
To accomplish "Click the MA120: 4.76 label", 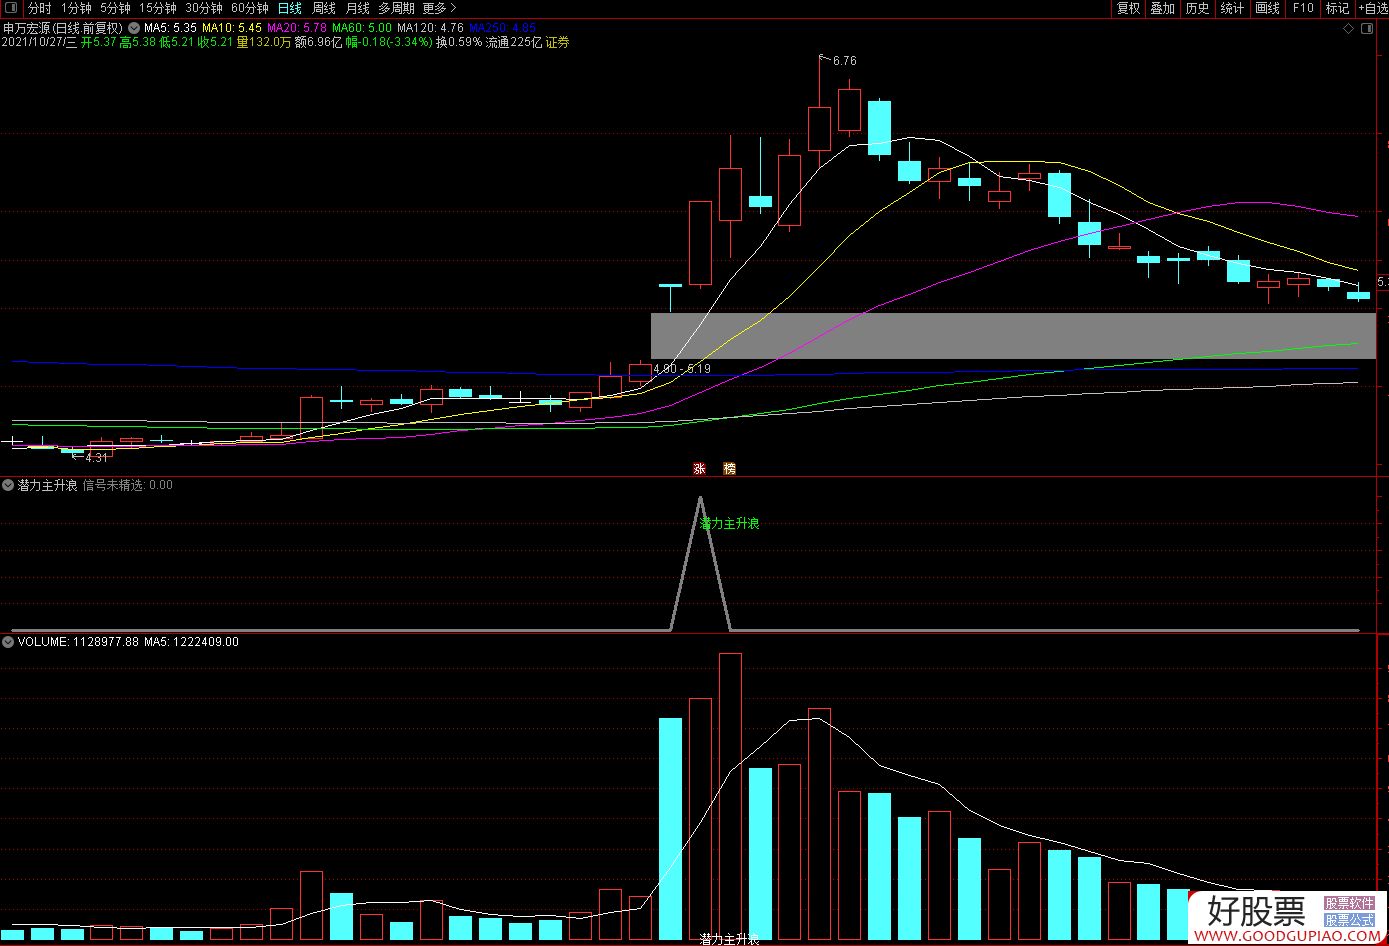I will click(x=430, y=28).
